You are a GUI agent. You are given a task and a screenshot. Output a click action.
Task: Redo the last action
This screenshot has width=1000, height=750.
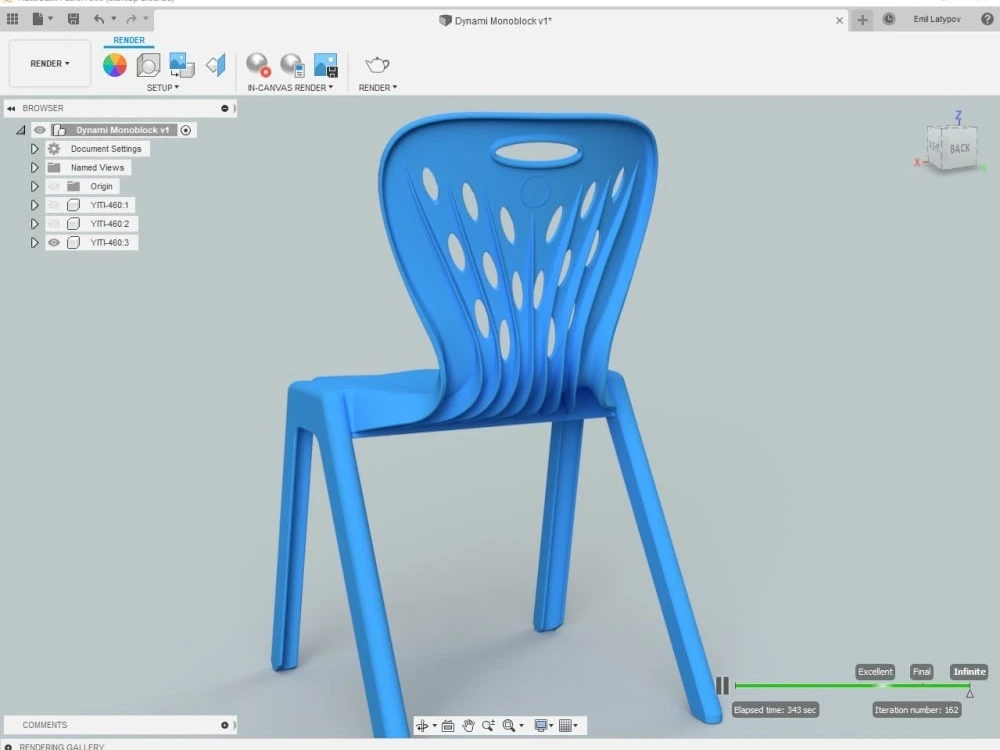coord(131,19)
